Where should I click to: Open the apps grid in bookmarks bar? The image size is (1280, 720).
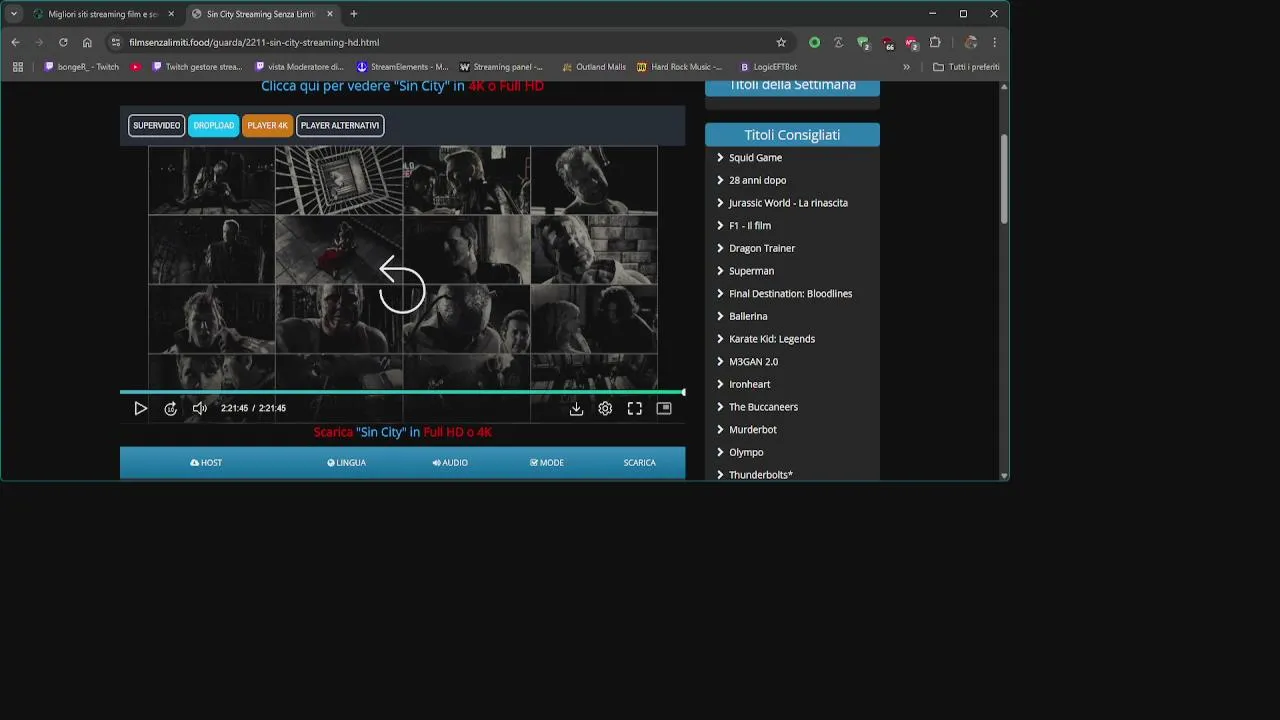click(17, 67)
